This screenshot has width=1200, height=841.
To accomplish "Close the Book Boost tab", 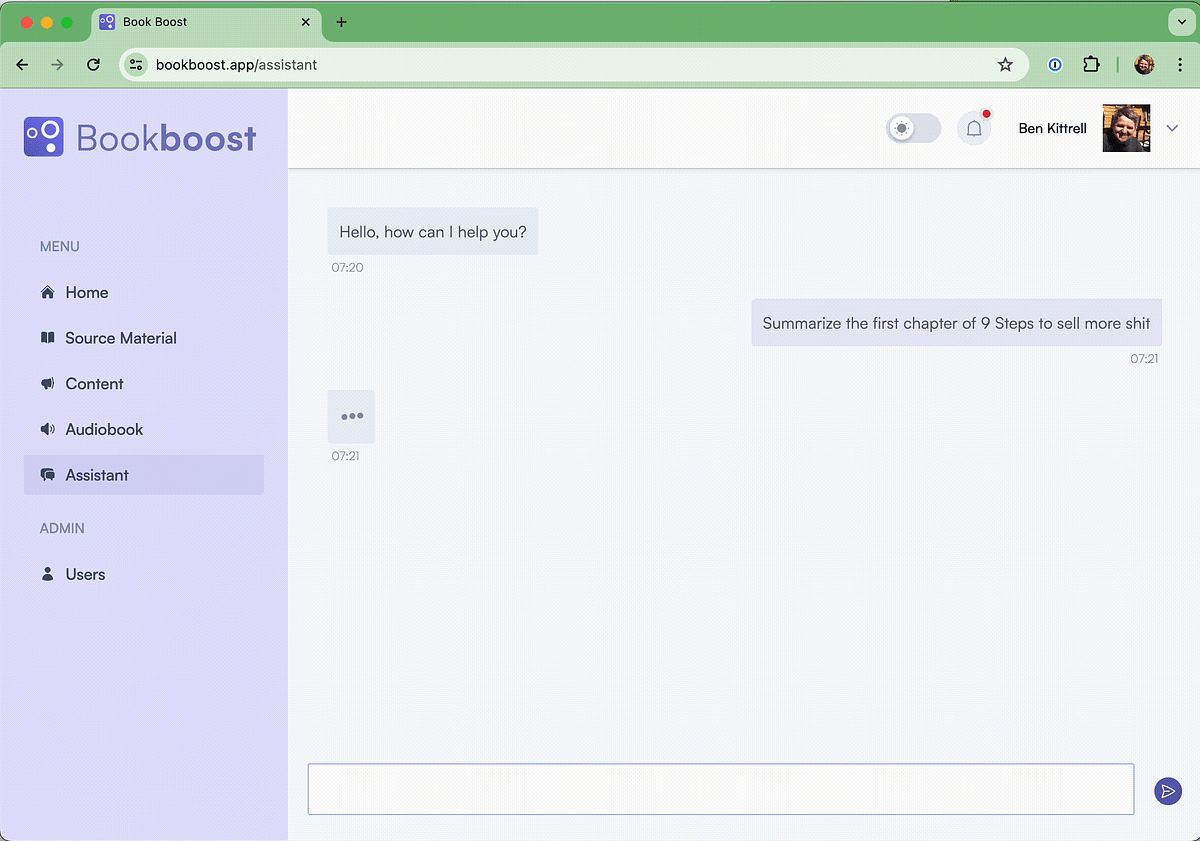I will [305, 22].
